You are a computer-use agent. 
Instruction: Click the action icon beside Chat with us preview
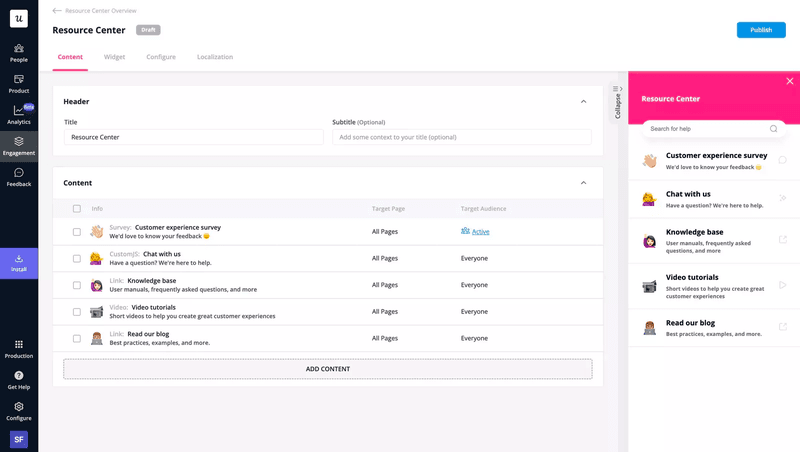coord(782,198)
